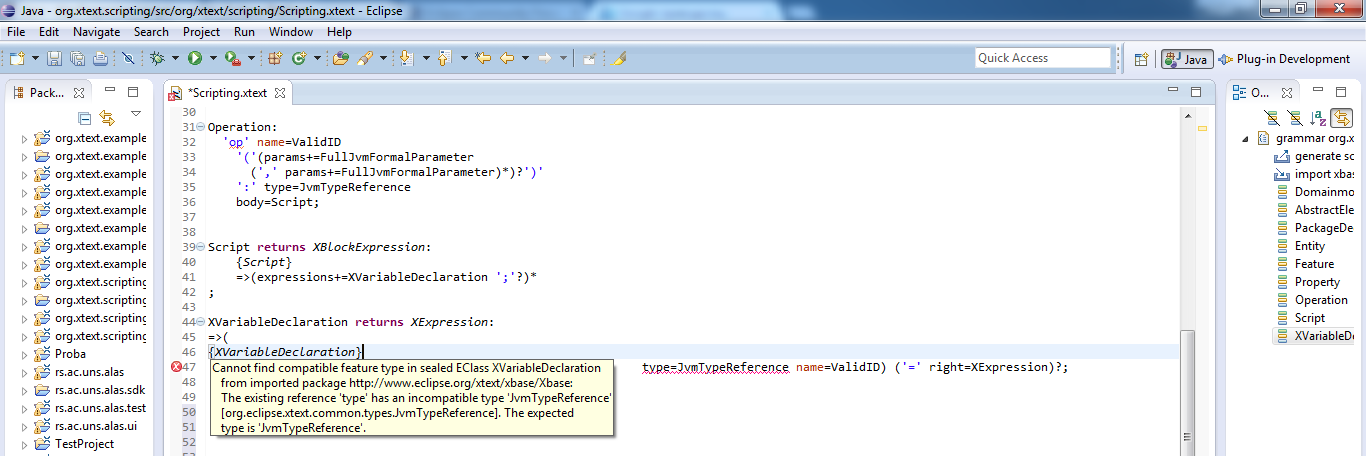The width and height of the screenshot is (1366, 456).
Task: Toggle Link with Editor in Package Explorer
Action: 107,117
